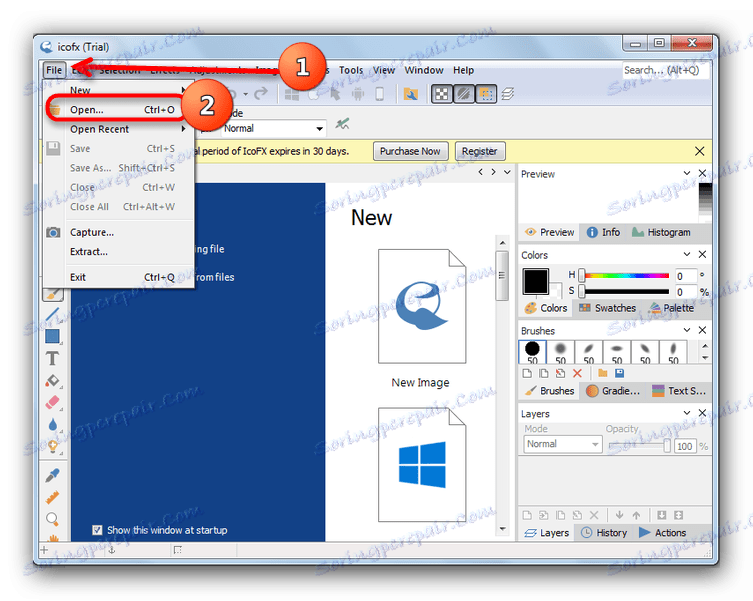Expand the New submenu arrow
The image size is (753, 601).
(183, 90)
